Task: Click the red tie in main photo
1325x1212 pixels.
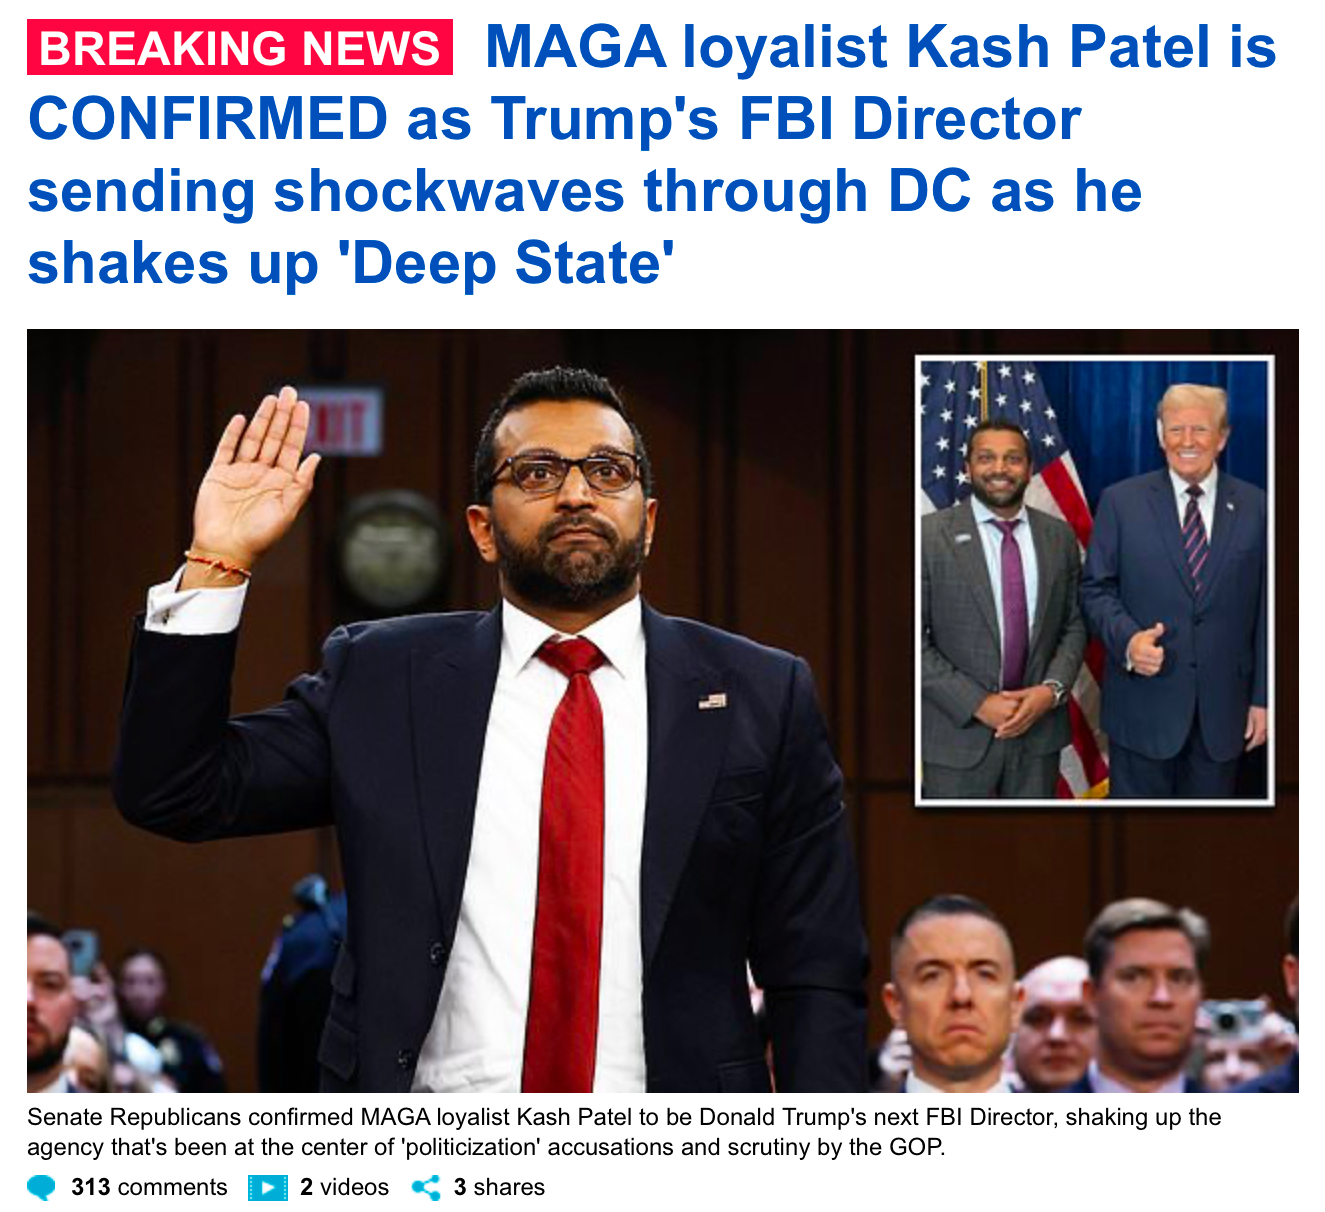Action: pyautogui.click(x=567, y=860)
